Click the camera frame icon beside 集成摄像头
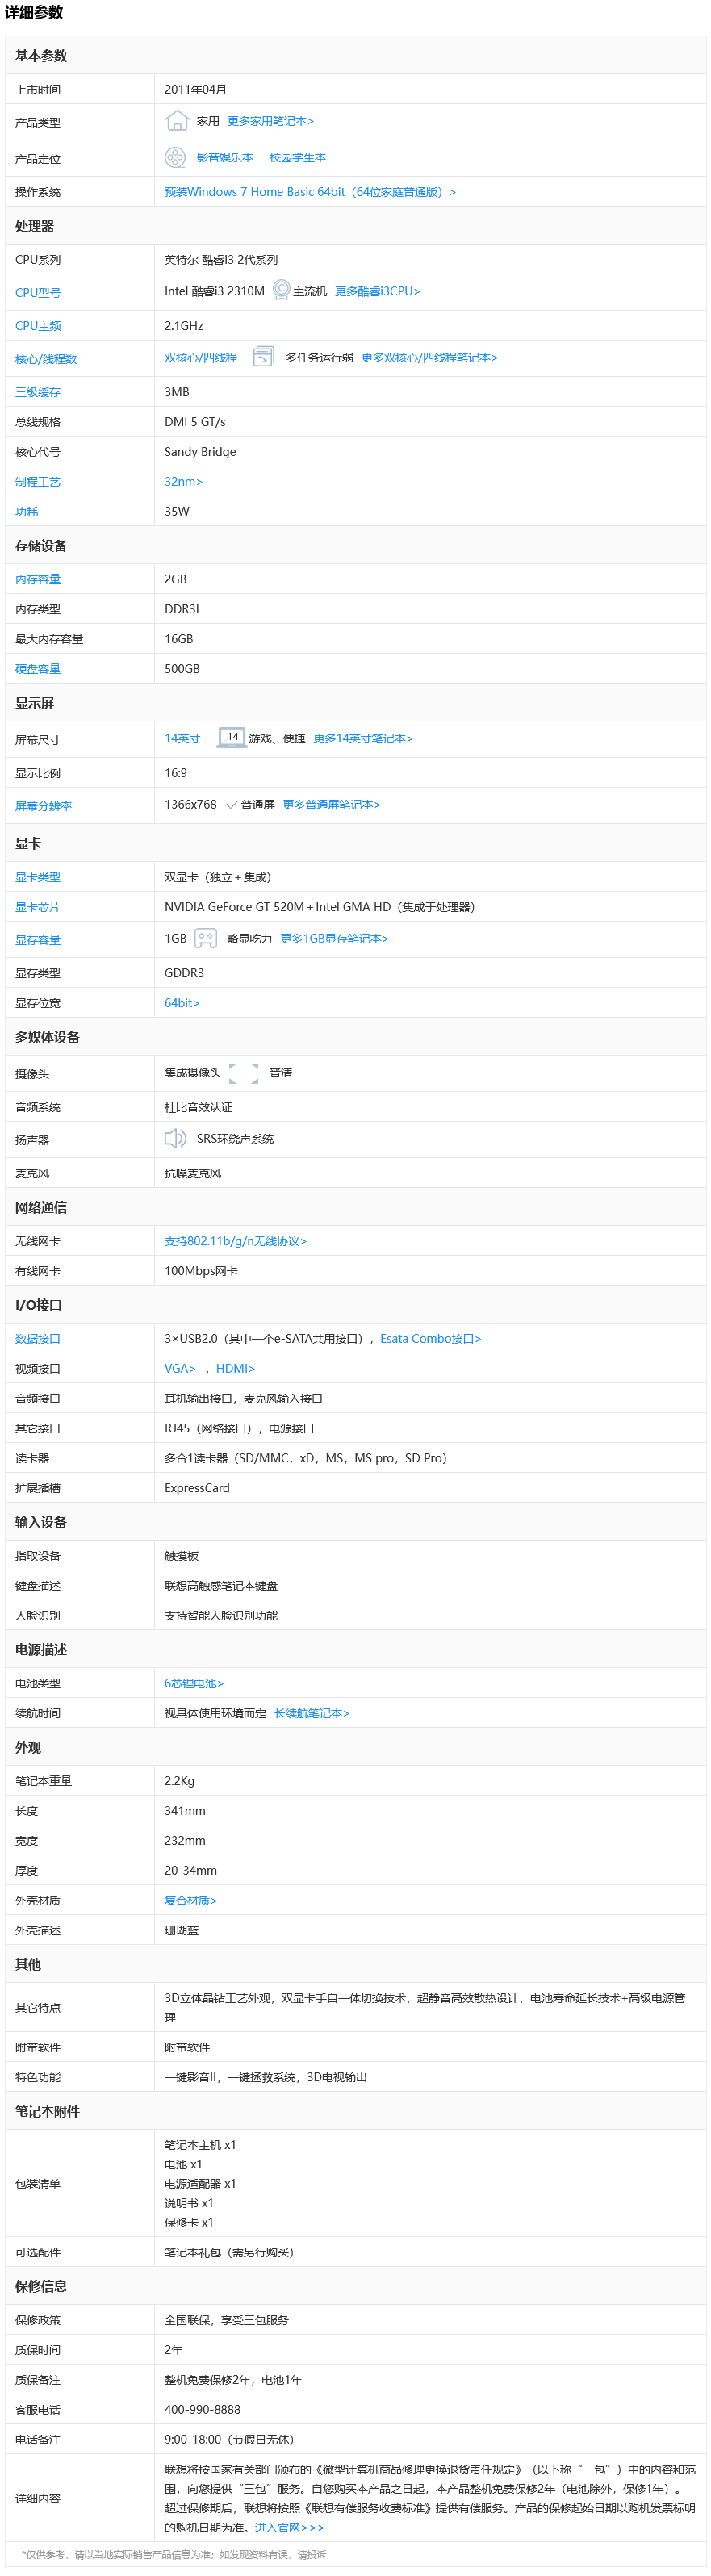The width and height of the screenshot is (711, 2576). pos(244,1073)
